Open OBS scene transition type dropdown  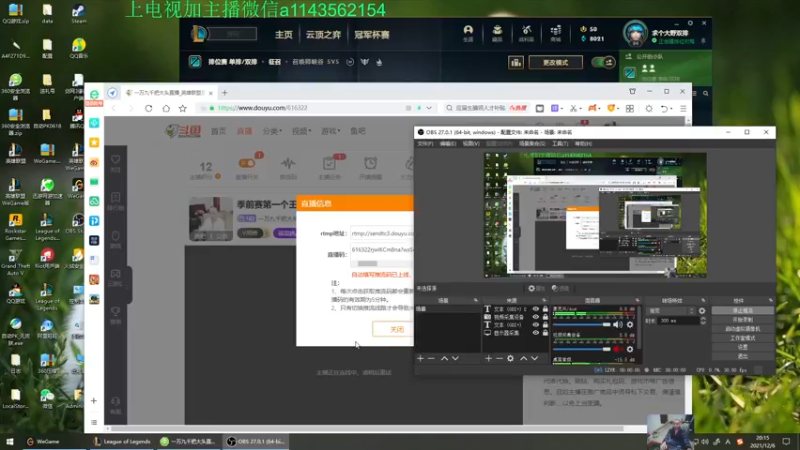(671, 311)
